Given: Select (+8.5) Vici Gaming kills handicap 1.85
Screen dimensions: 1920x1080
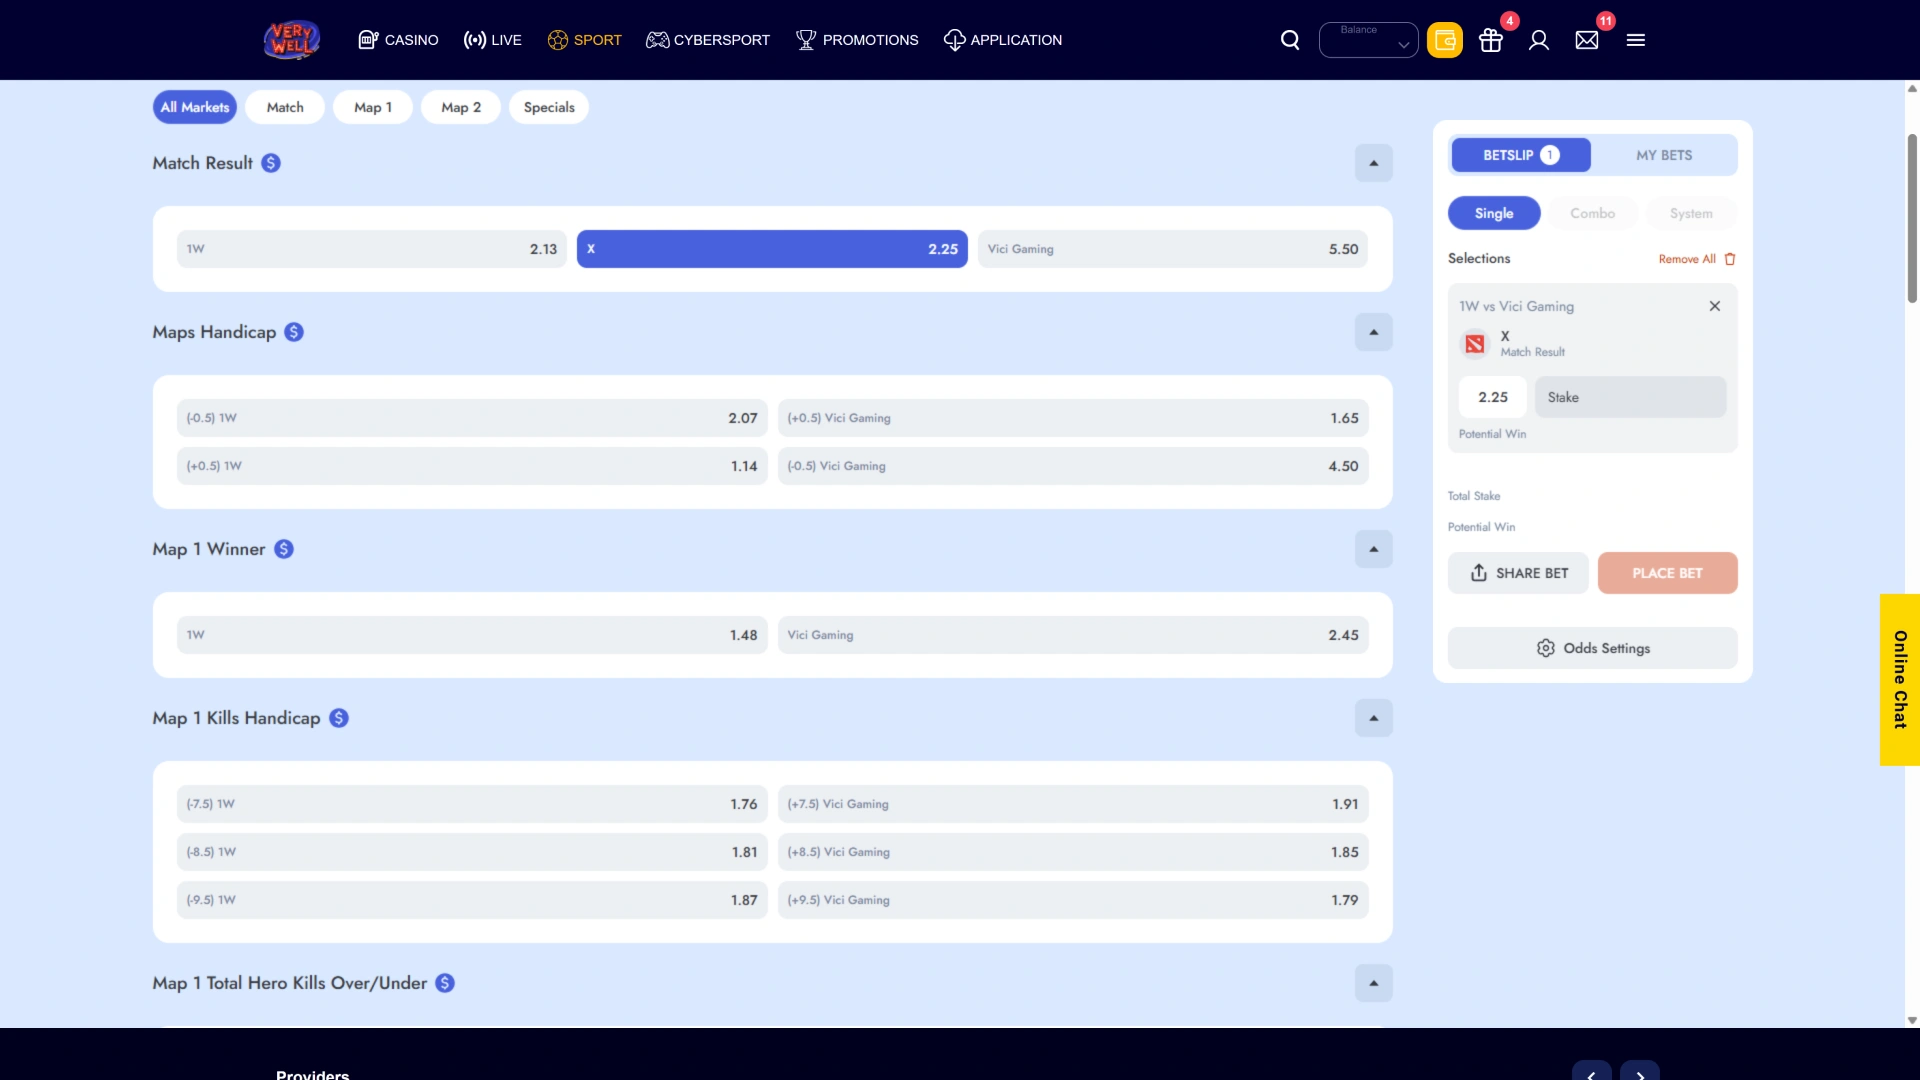Looking at the screenshot, I should 1073,852.
